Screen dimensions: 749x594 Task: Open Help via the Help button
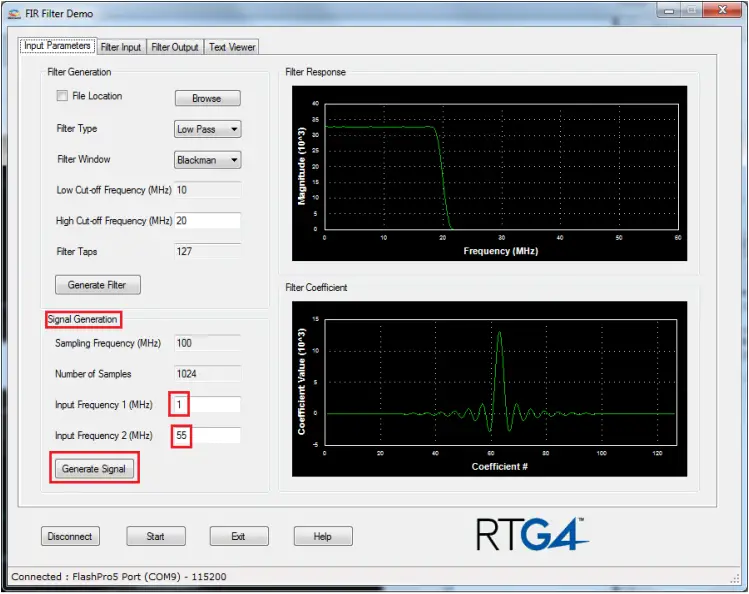point(323,537)
